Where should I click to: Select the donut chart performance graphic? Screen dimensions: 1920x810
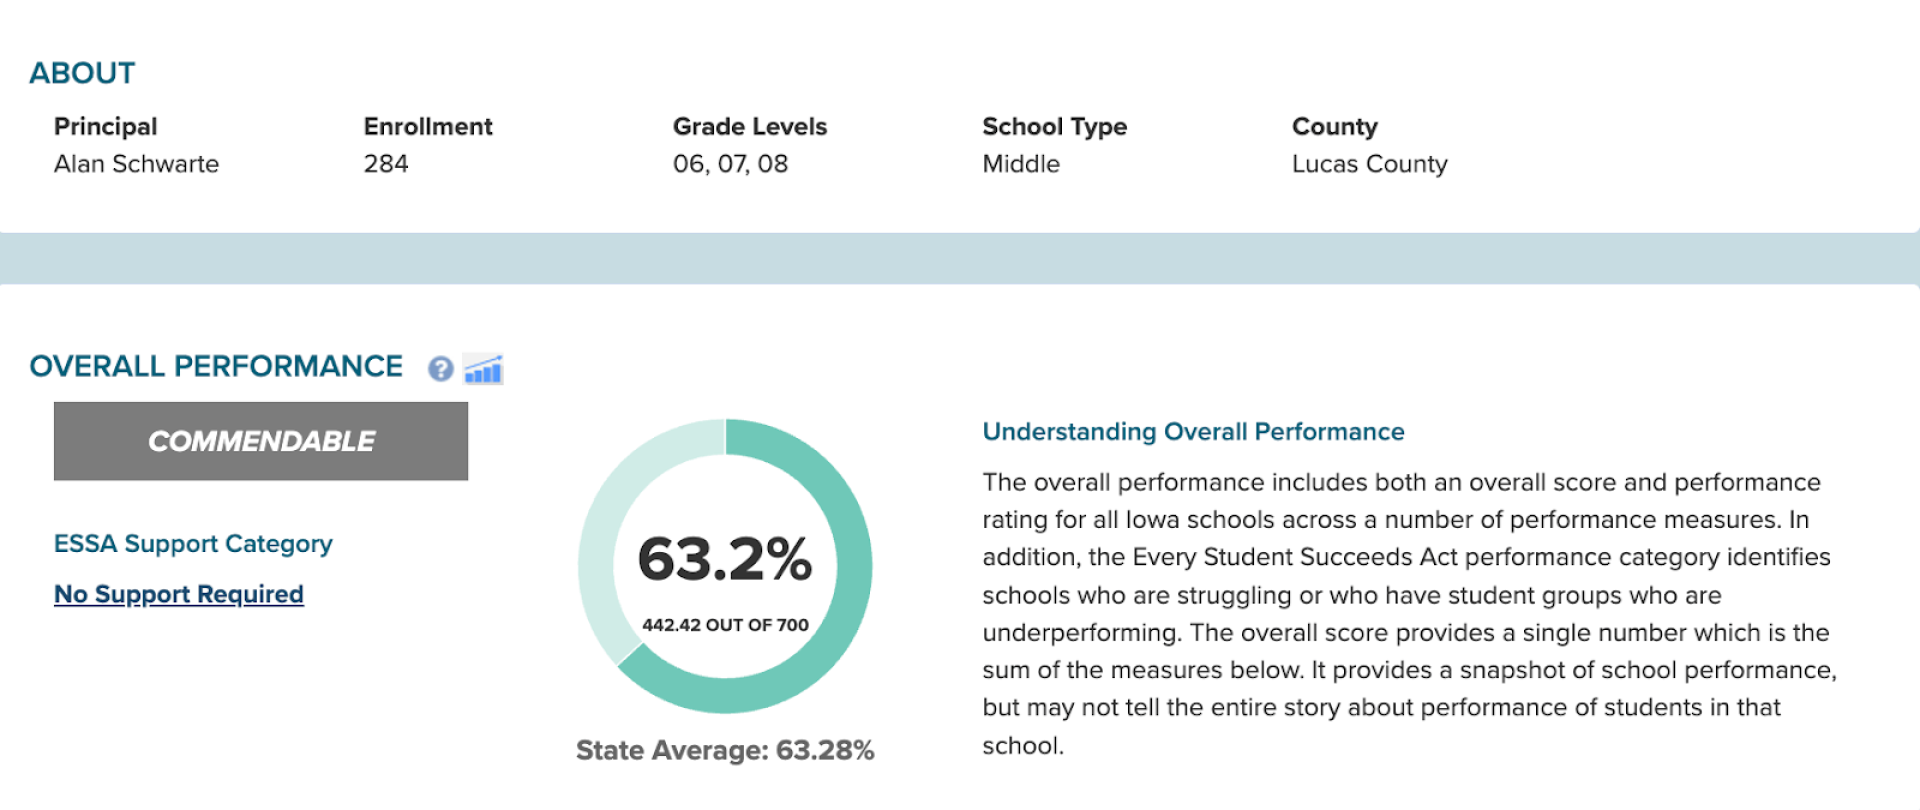[x=725, y=565]
